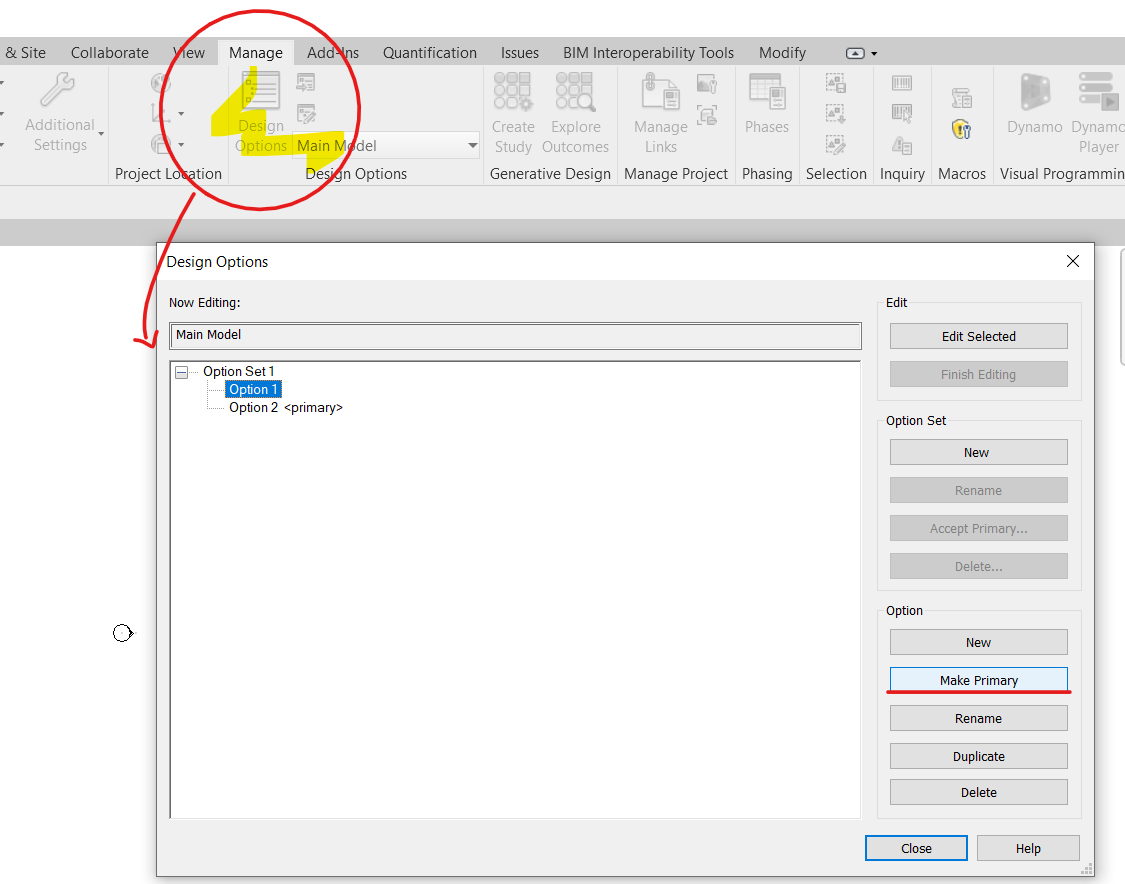Click Duplicate in the Option group
Image resolution: width=1125 pixels, height=884 pixels.
(x=979, y=756)
